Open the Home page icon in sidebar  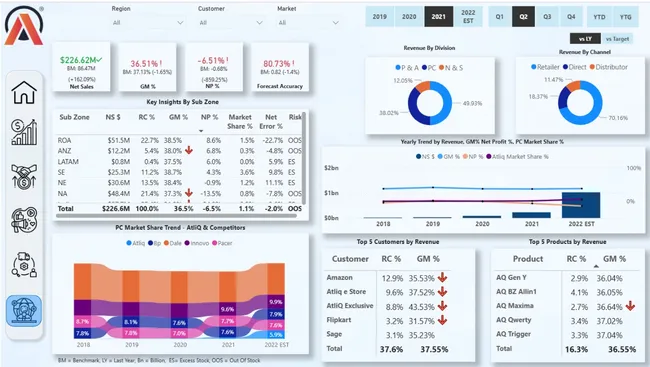pos(24,92)
